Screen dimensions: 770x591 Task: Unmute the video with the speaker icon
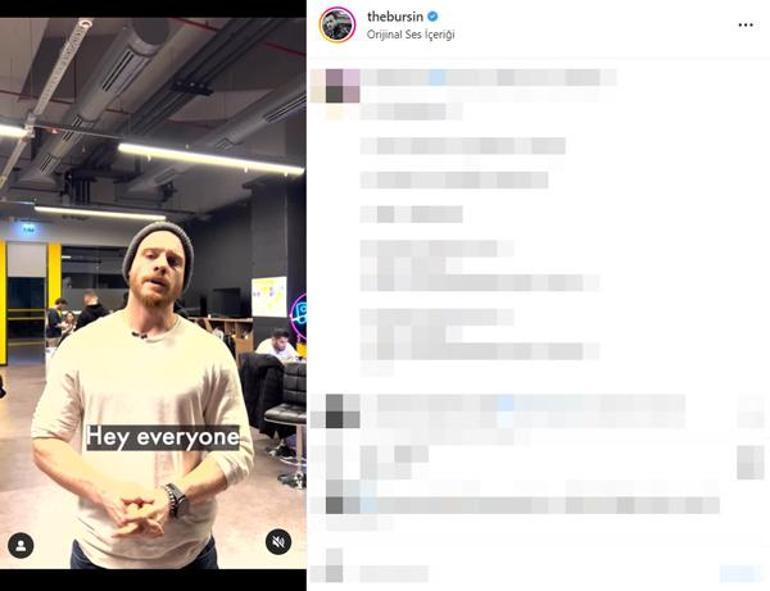[278, 542]
